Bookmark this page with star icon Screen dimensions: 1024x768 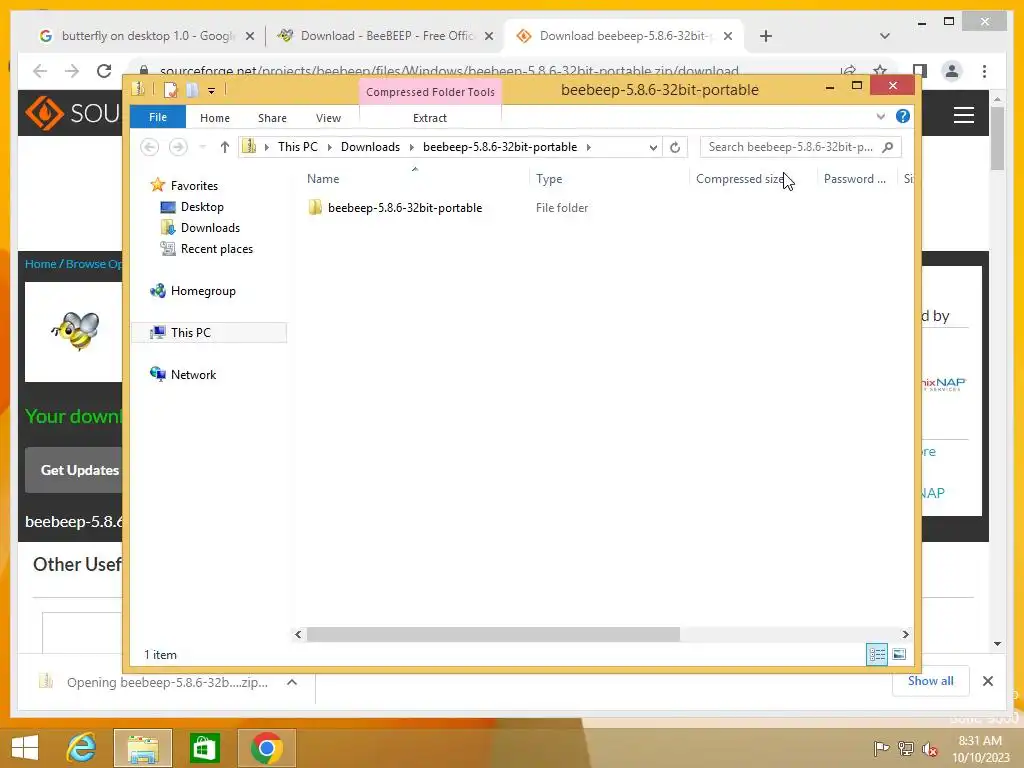tap(880, 71)
